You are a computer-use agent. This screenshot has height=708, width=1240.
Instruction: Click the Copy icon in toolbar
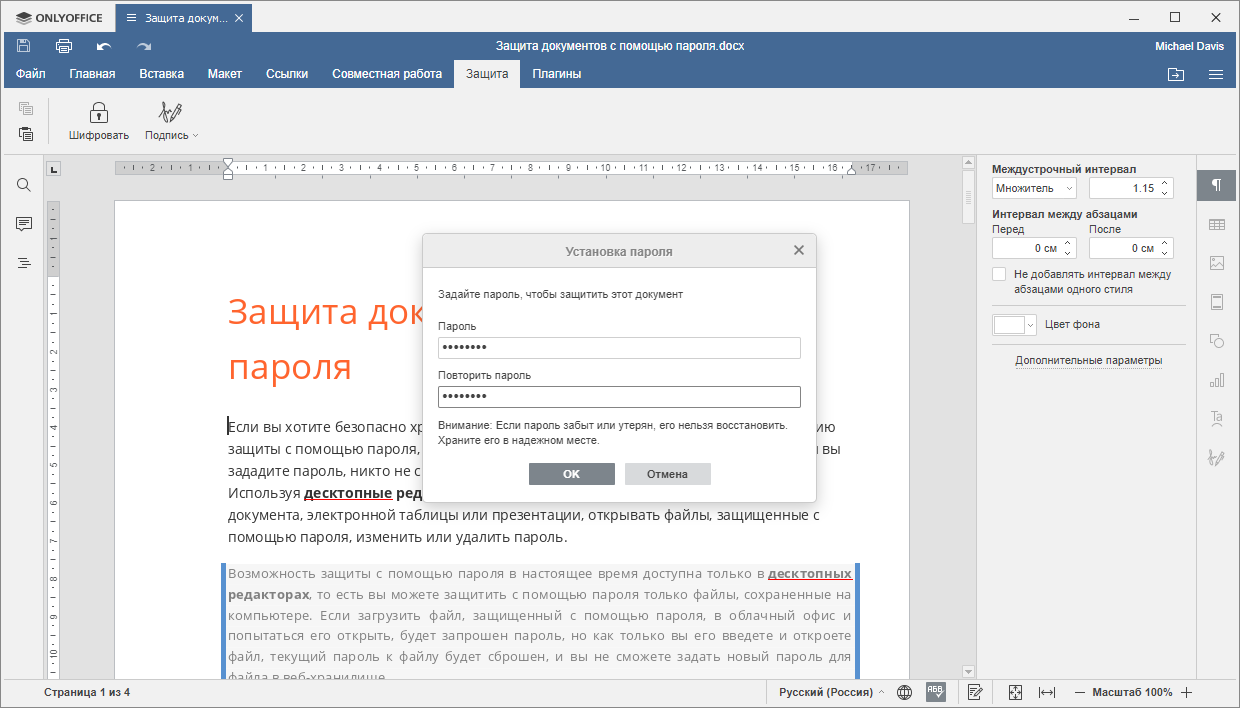(x=26, y=108)
